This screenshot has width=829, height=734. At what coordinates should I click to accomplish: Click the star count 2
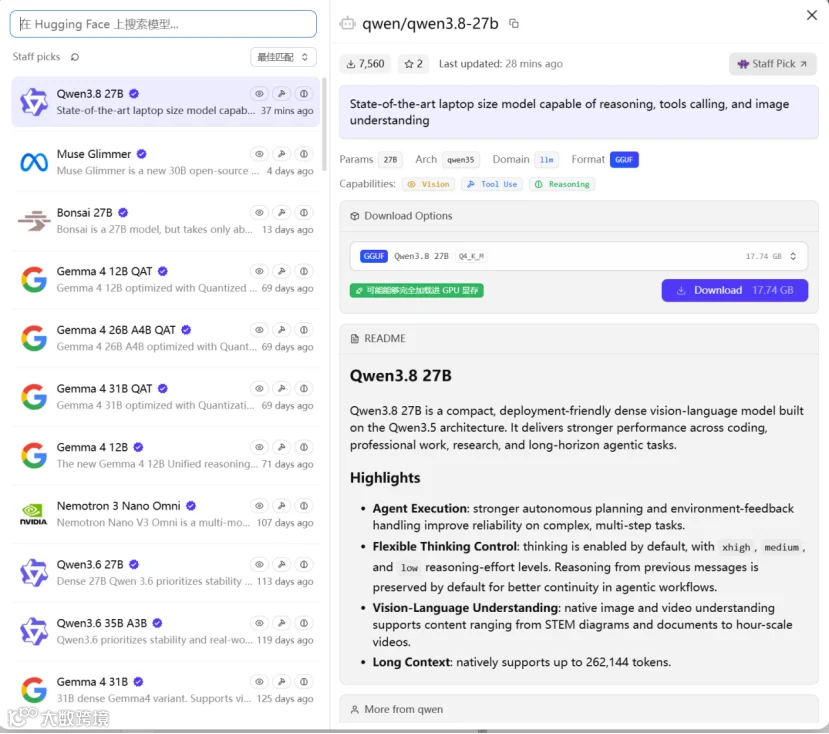click(x=413, y=64)
